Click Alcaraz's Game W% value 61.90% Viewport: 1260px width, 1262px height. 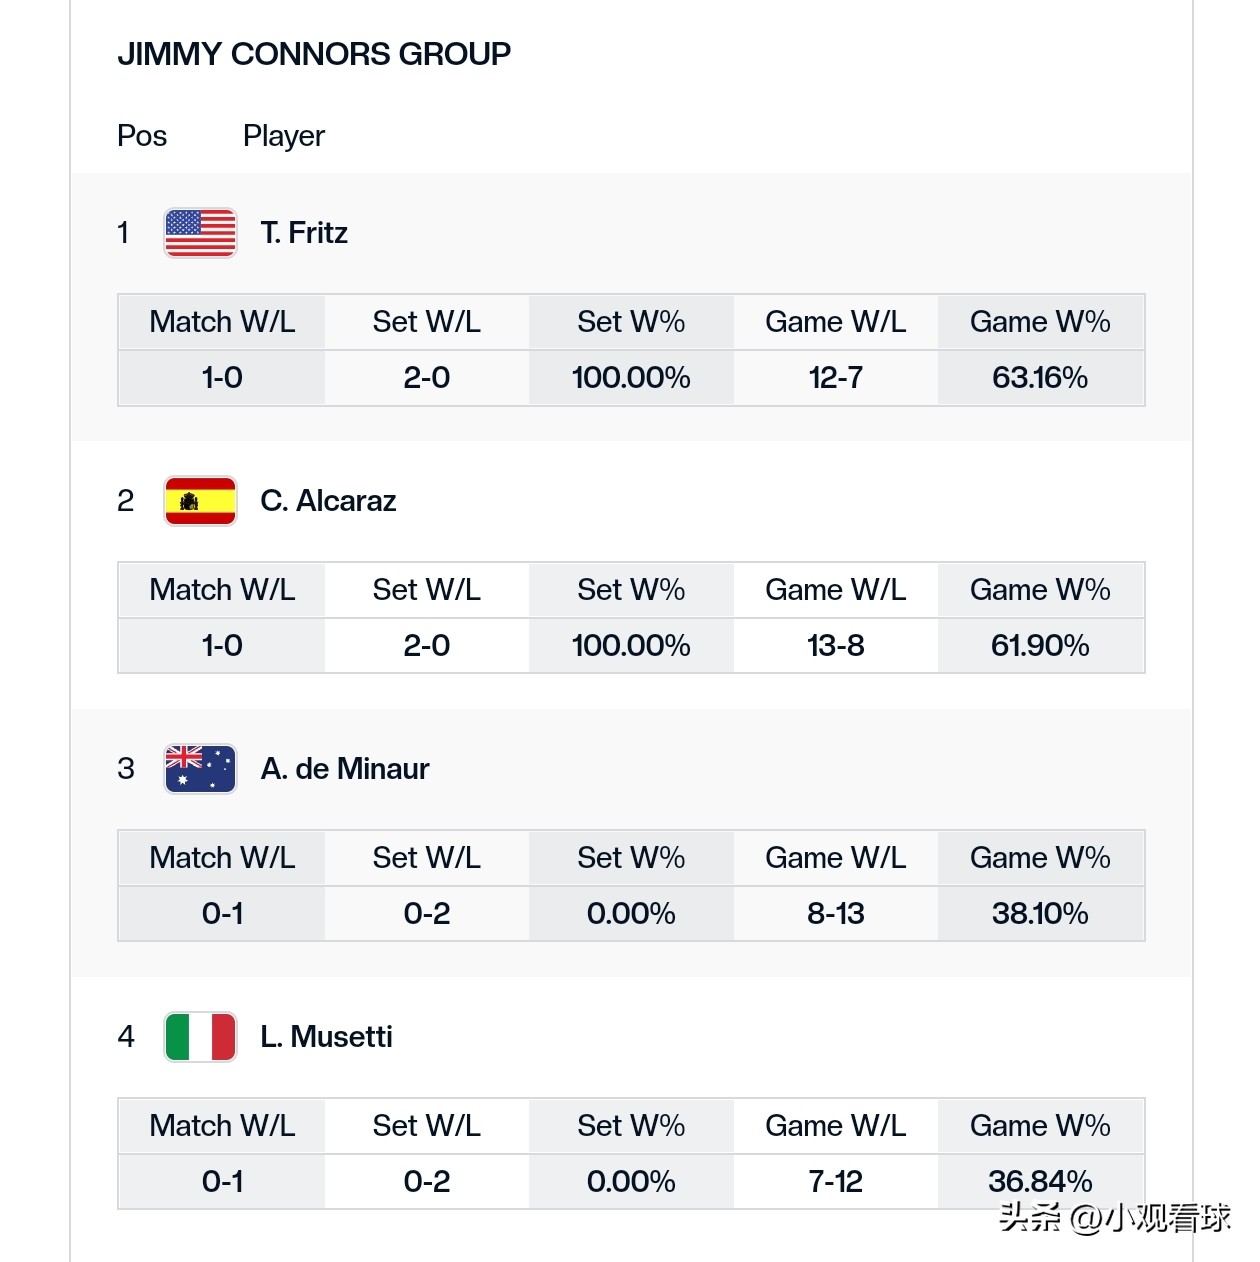[1040, 646]
